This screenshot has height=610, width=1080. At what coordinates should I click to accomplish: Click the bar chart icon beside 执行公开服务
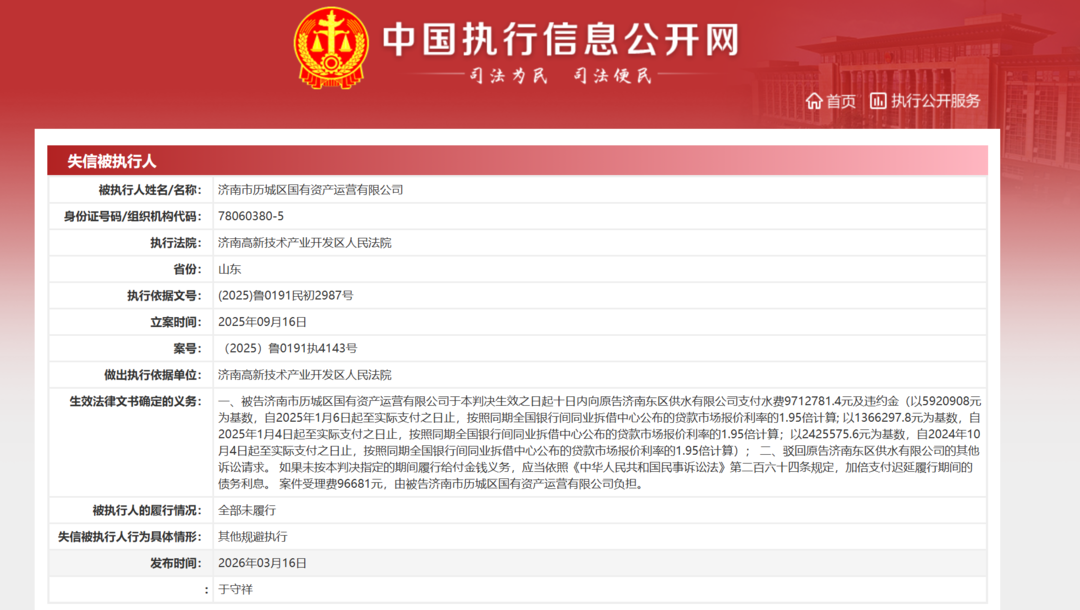tap(878, 100)
